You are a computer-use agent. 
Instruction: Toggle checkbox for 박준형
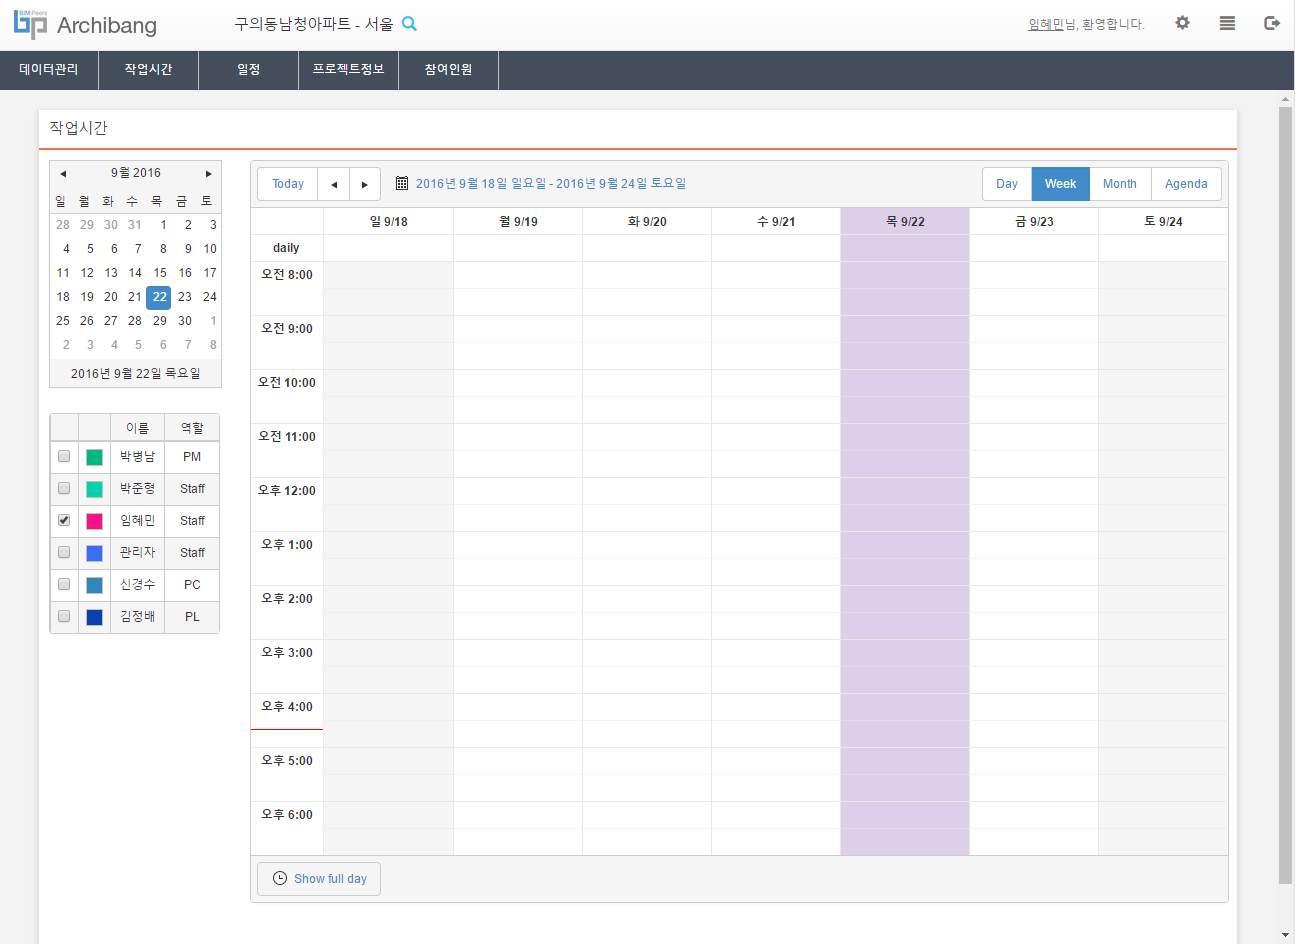coord(64,488)
